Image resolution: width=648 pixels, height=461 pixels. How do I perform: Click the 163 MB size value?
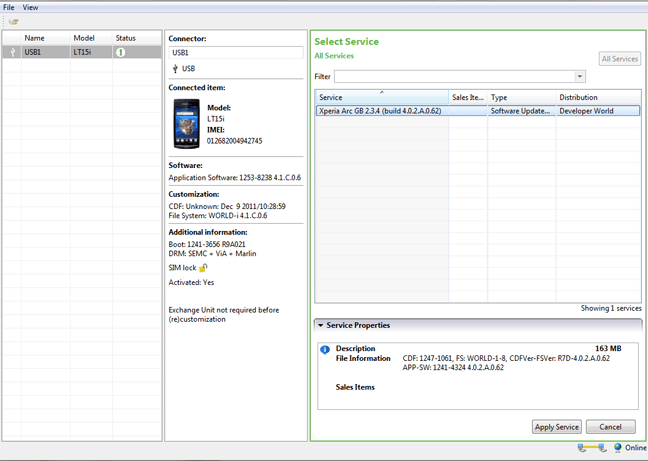coord(608,348)
